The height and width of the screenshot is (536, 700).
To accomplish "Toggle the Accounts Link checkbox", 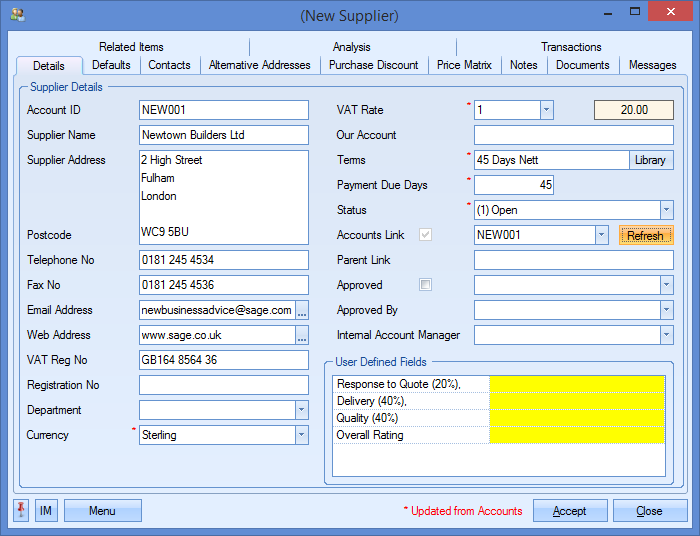I will tap(426, 235).
